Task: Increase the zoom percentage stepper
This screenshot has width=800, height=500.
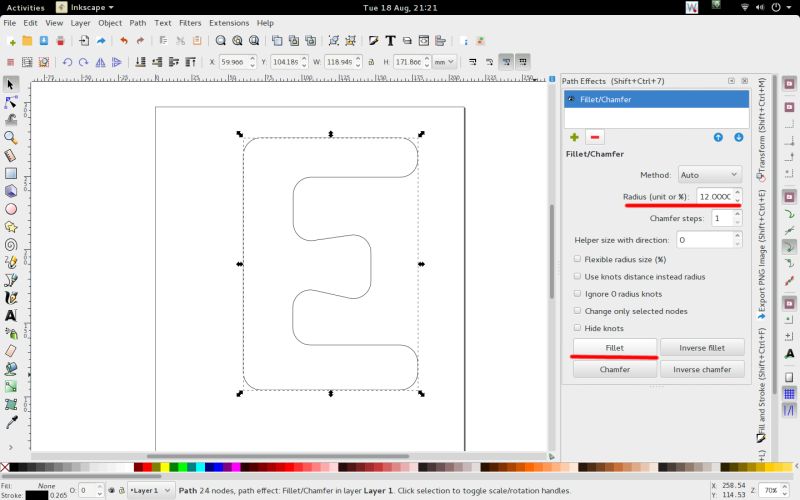Action: [785, 487]
